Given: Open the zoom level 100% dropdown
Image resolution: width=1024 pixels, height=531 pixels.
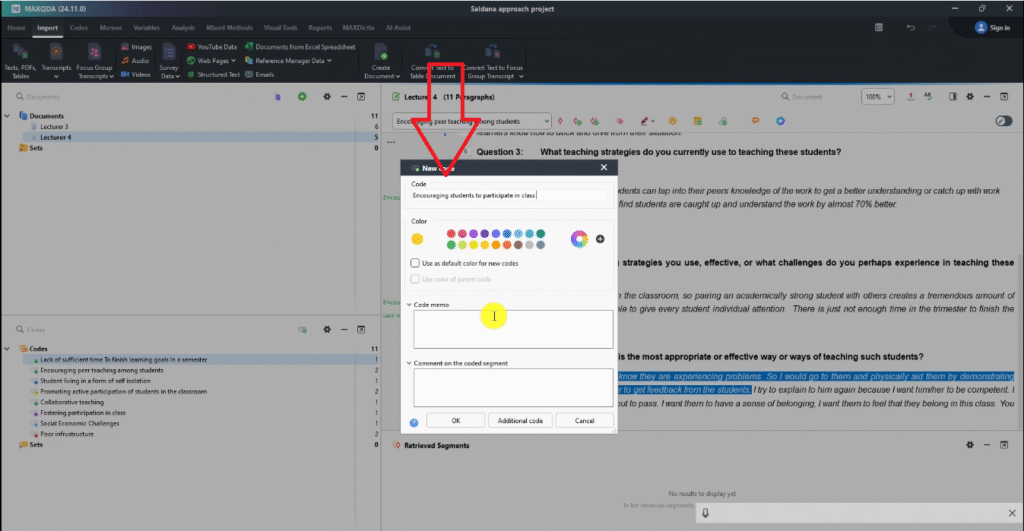Looking at the screenshot, I should (x=878, y=97).
